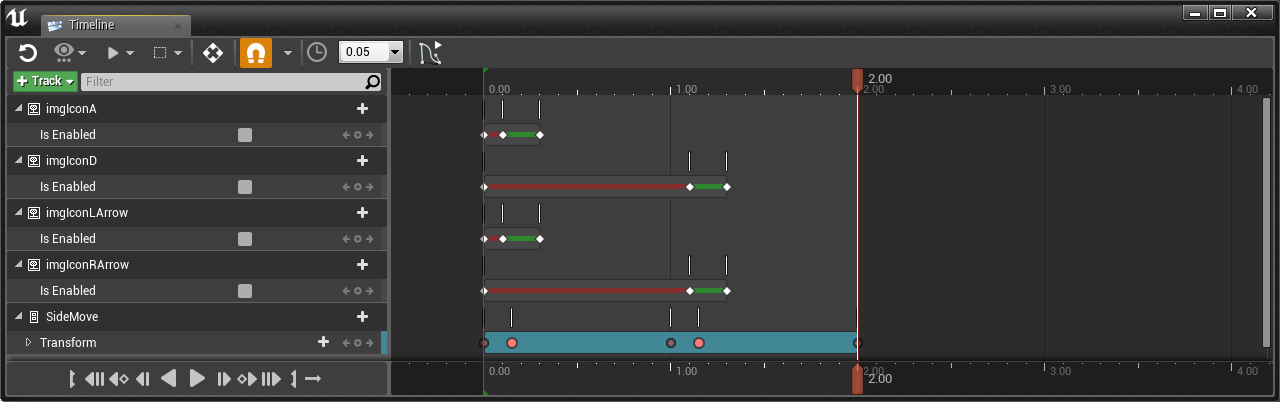
Task: Add key on imgIconA Is Enabled row
Action: 357,135
